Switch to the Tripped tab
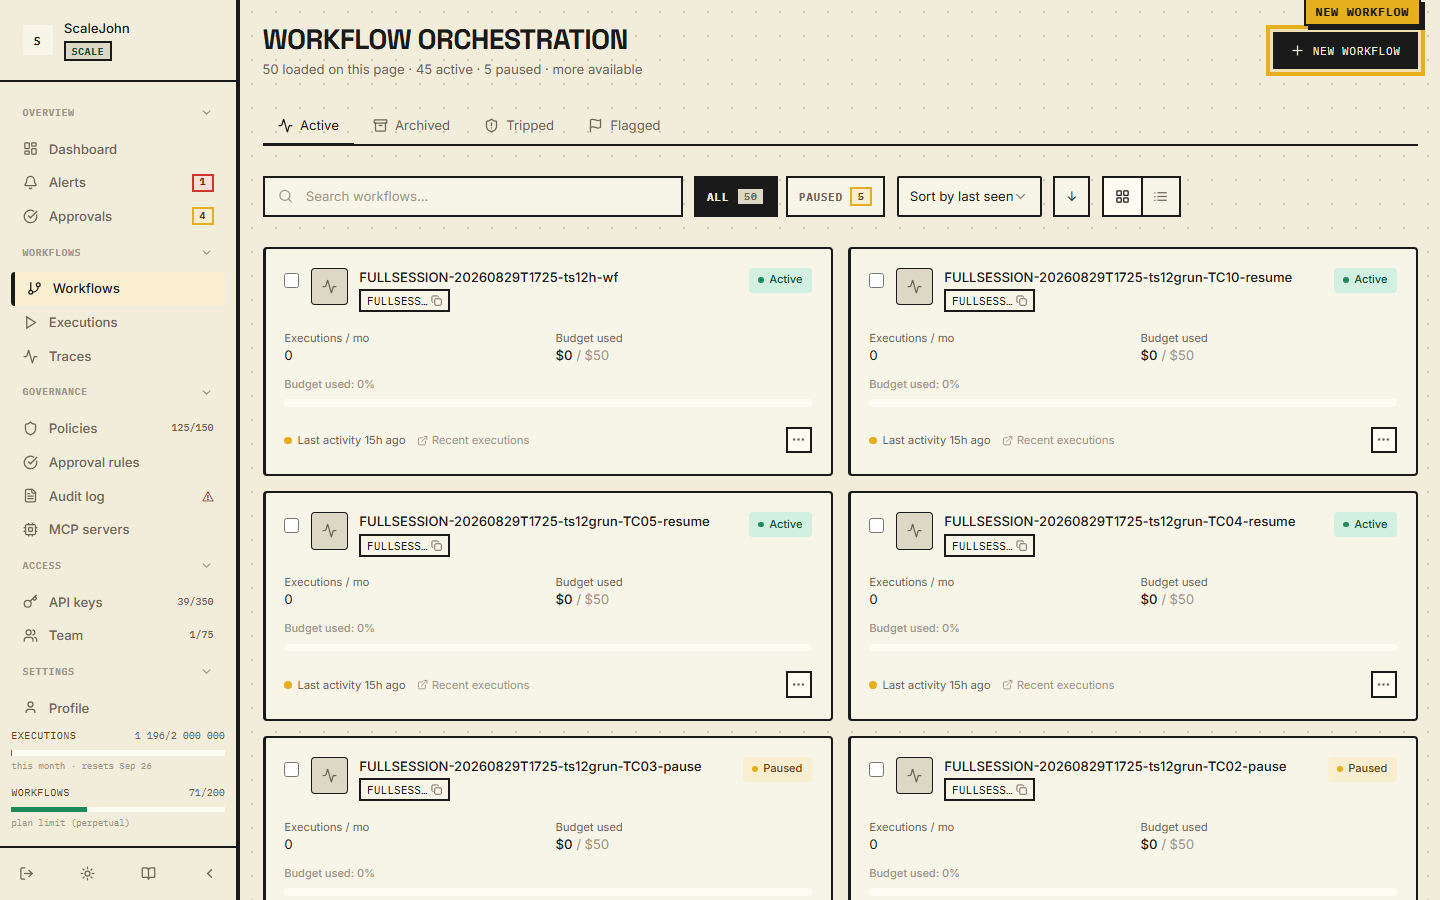The width and height of the screenshot is (1440, 900). point(519,126)
